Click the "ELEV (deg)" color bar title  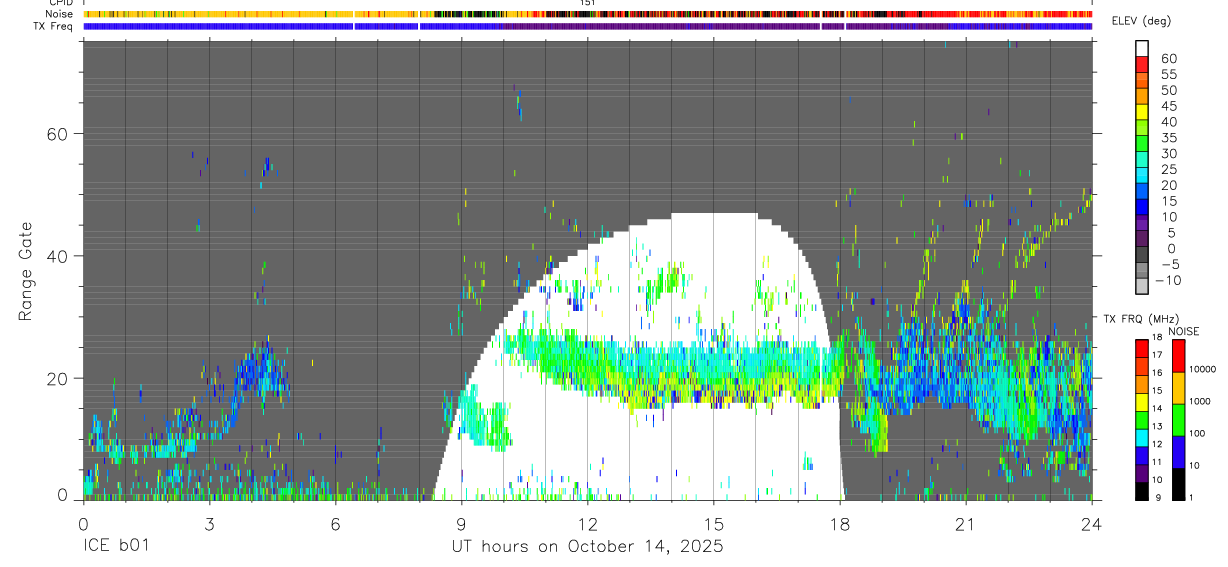point(1141,21)
